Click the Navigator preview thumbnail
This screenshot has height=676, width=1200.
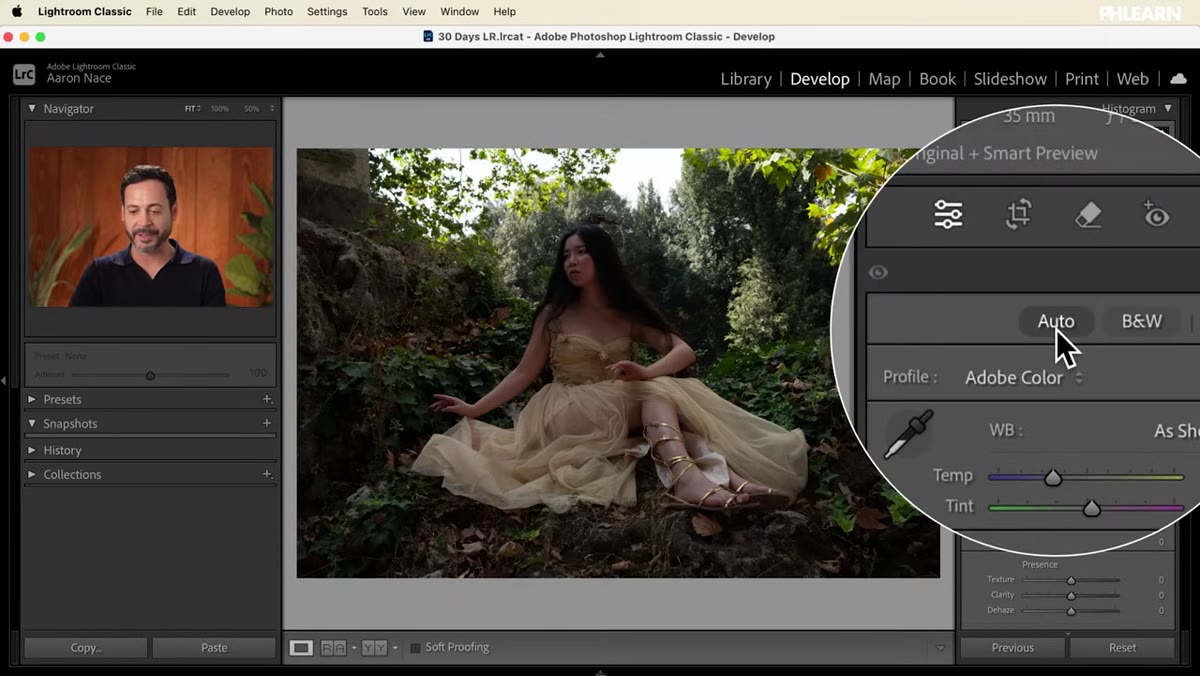pos(150,227)
